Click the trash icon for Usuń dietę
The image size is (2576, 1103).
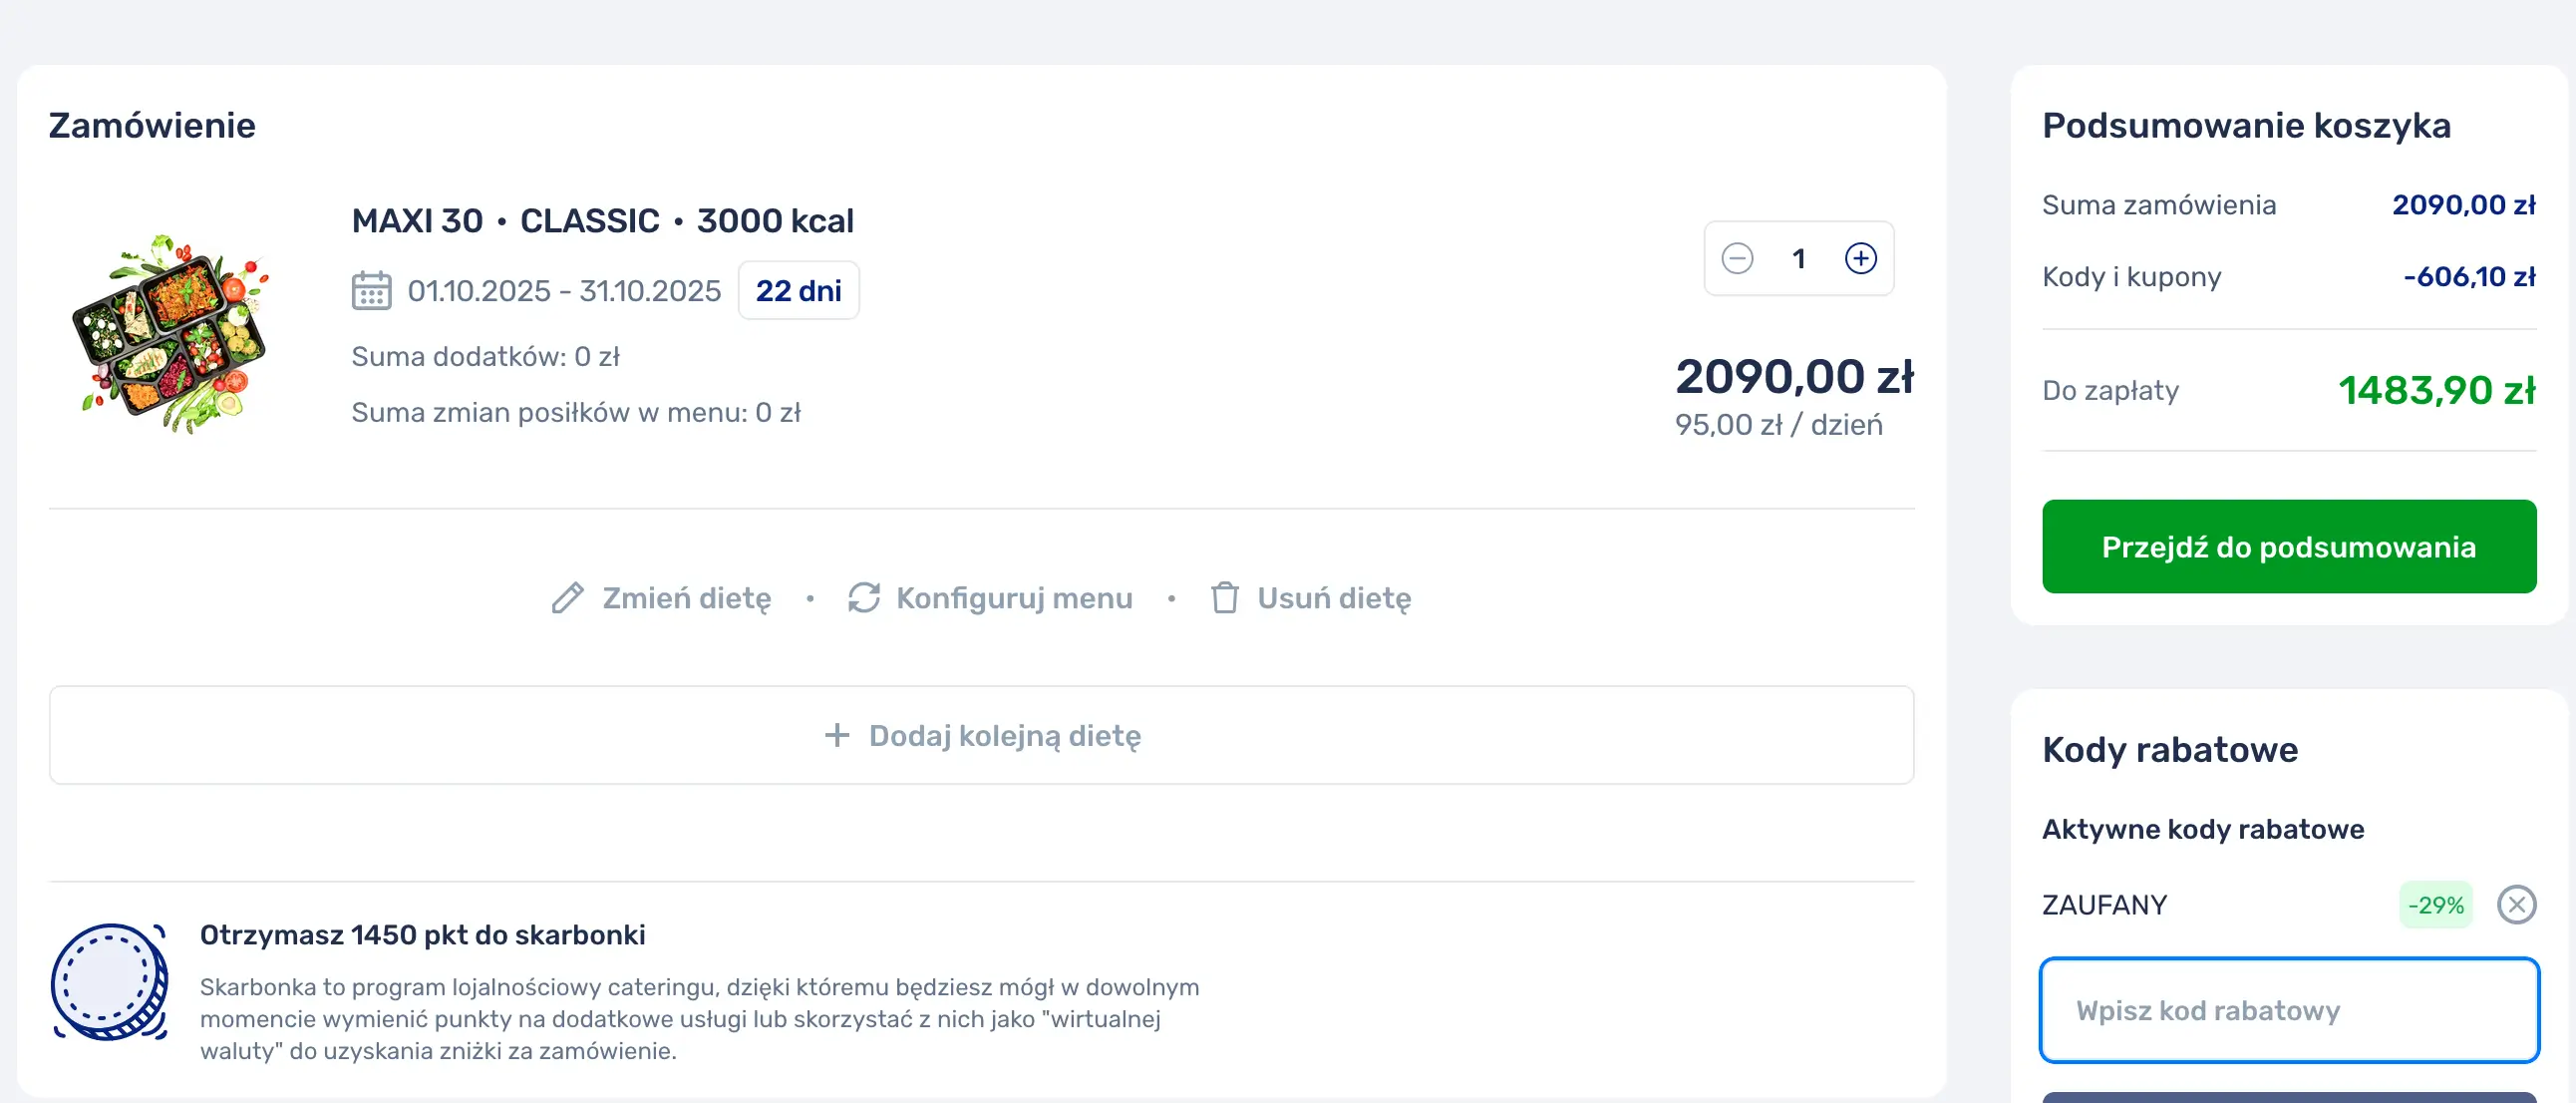1225,598
